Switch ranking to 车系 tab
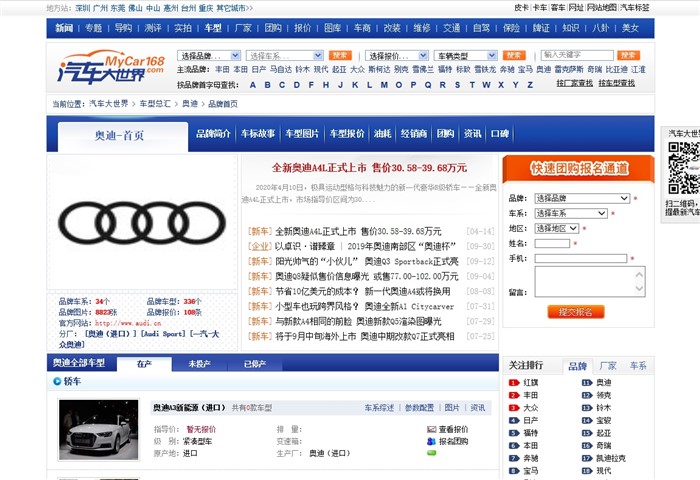 click(x=638, y=366)
